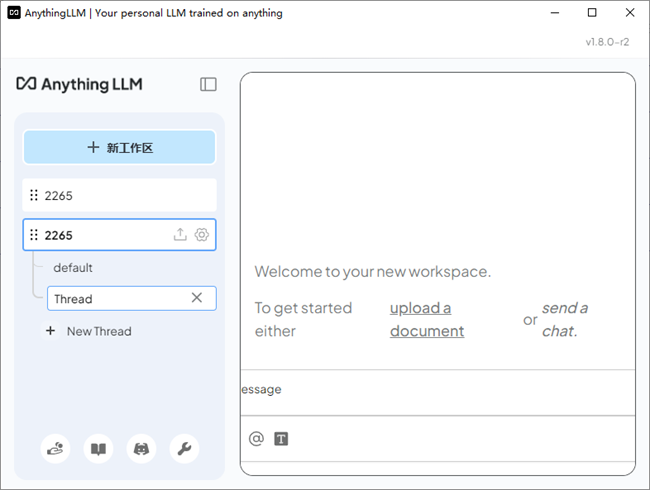Click the 新工作区 new workspace button
Viewport: 650px width, 490px height.
tap(119, 147)
